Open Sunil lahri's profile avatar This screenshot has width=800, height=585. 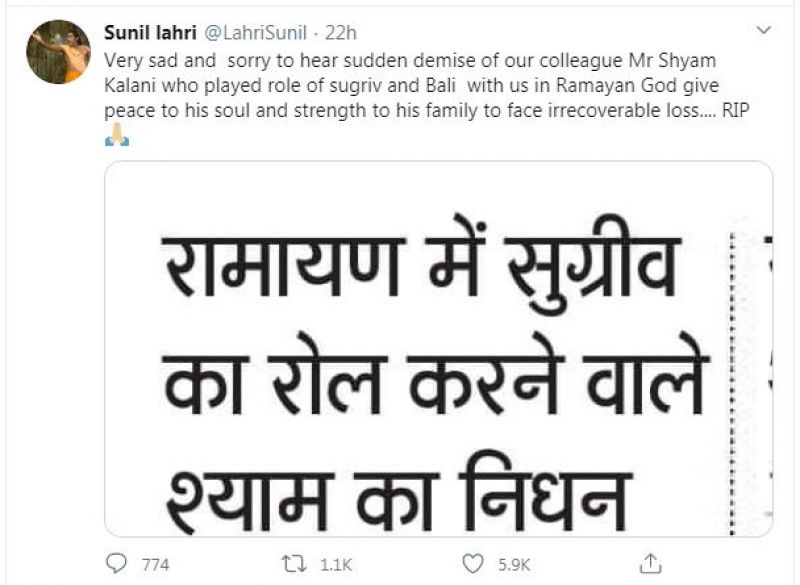pyautogui.click(x=60, y=52)
